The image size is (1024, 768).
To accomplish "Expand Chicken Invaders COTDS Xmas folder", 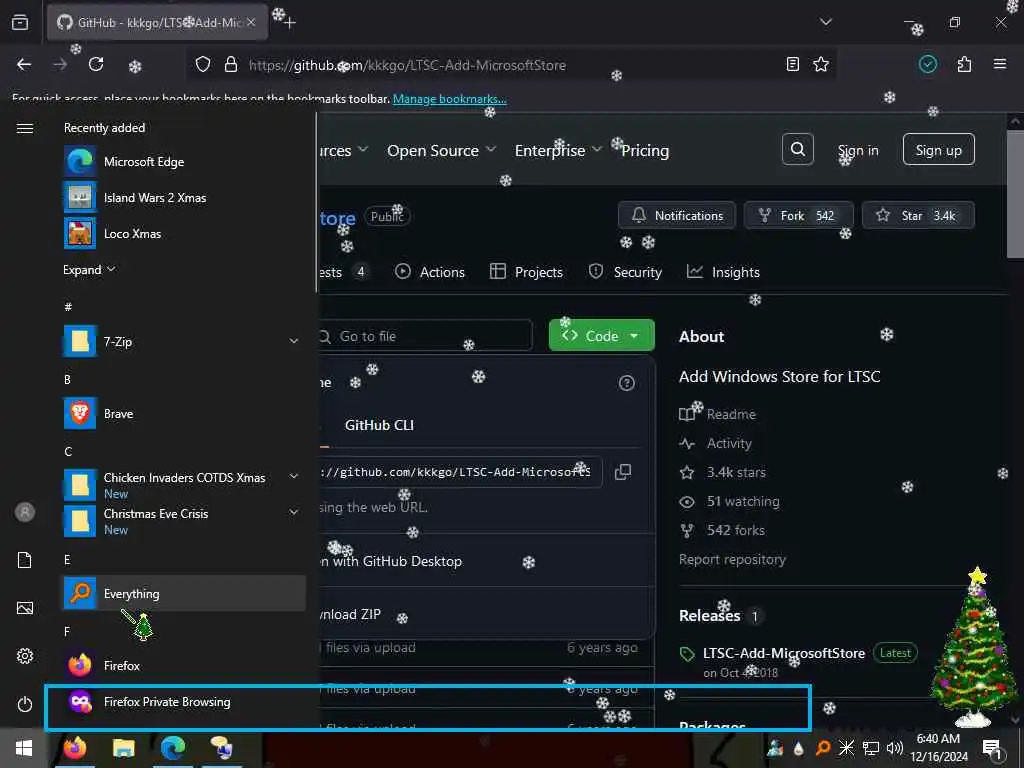I will click(184, 485).
